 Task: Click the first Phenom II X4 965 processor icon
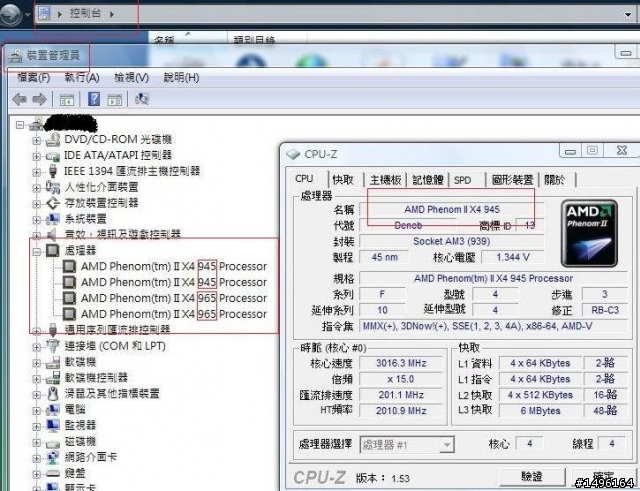[x=69, y=298]
